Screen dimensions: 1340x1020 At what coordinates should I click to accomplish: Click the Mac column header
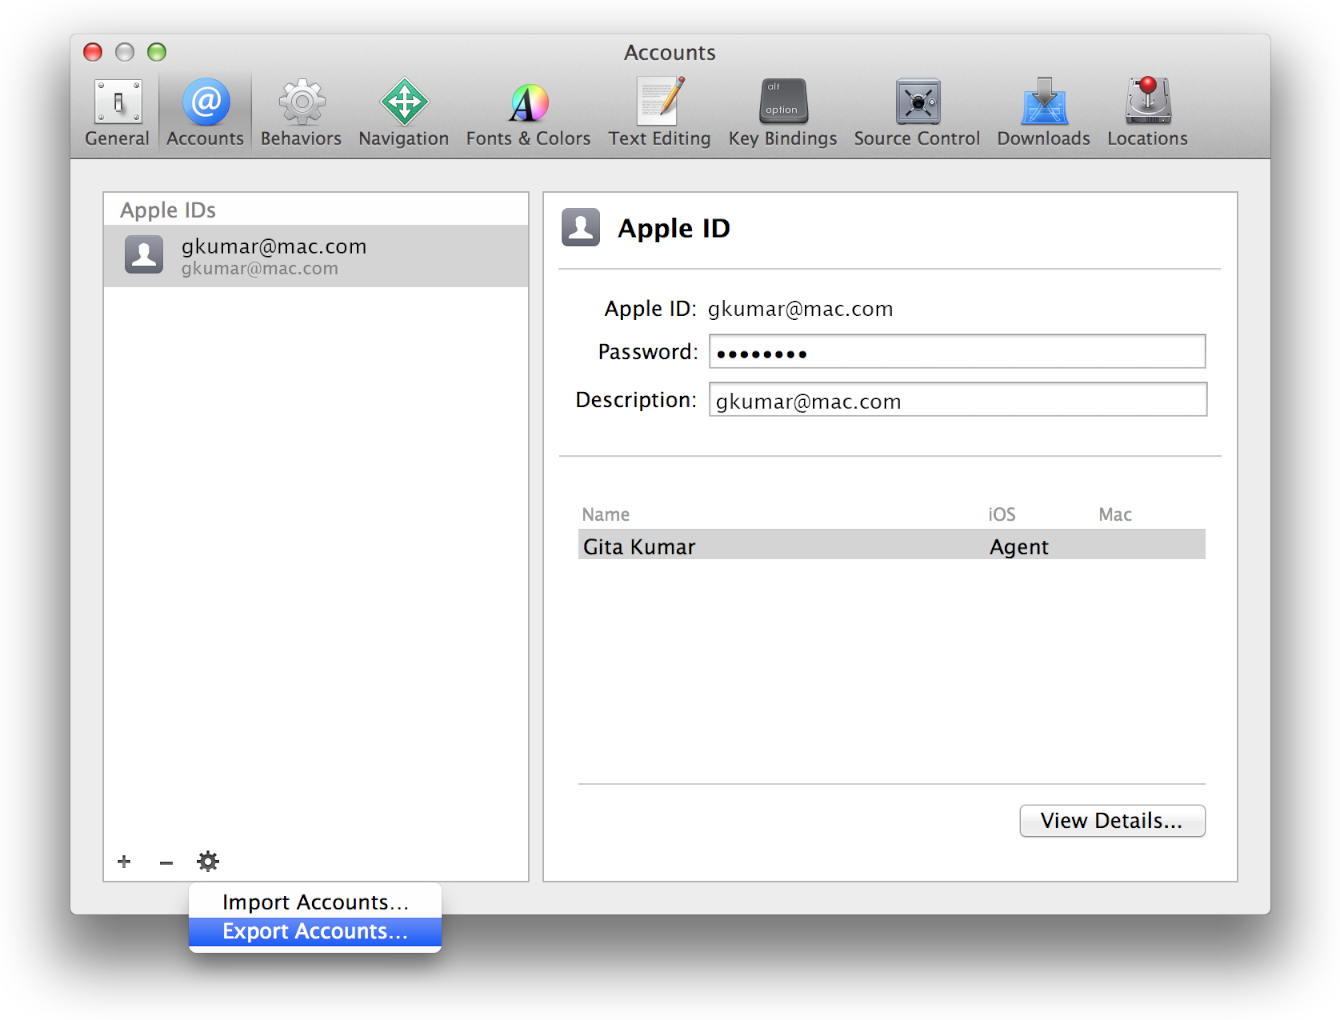pyautogui.click(x=1115, y=514)
